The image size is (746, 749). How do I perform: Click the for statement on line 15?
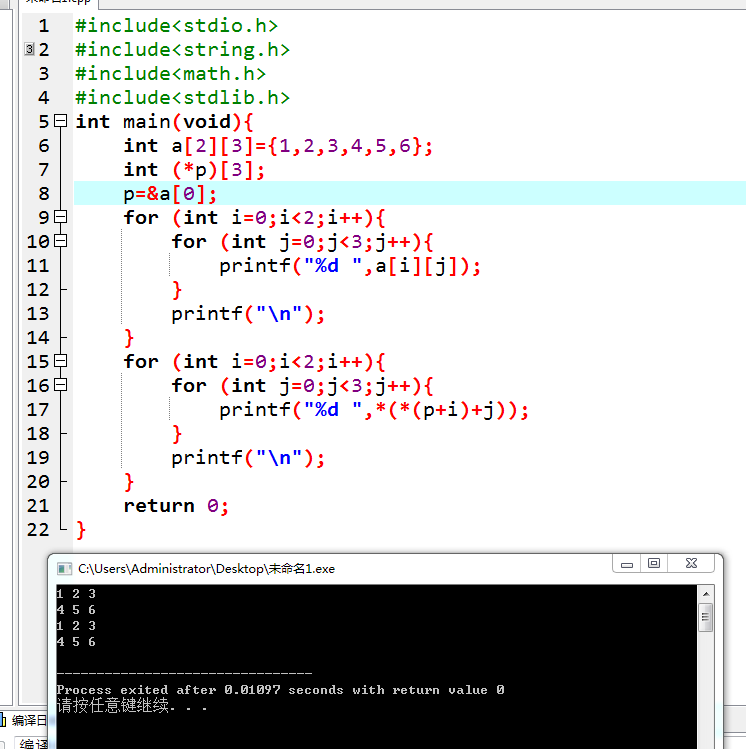tap(254, 362)
